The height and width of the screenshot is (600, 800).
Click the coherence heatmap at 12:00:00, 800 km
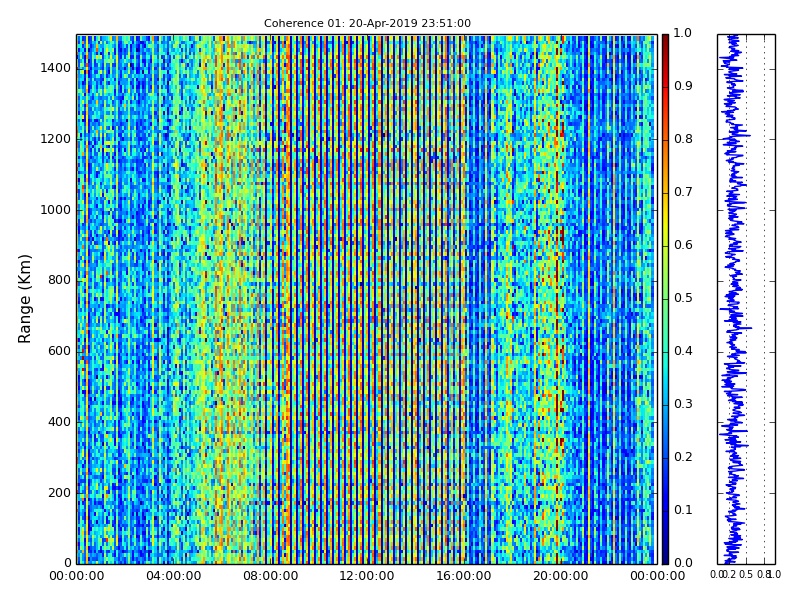367,281
